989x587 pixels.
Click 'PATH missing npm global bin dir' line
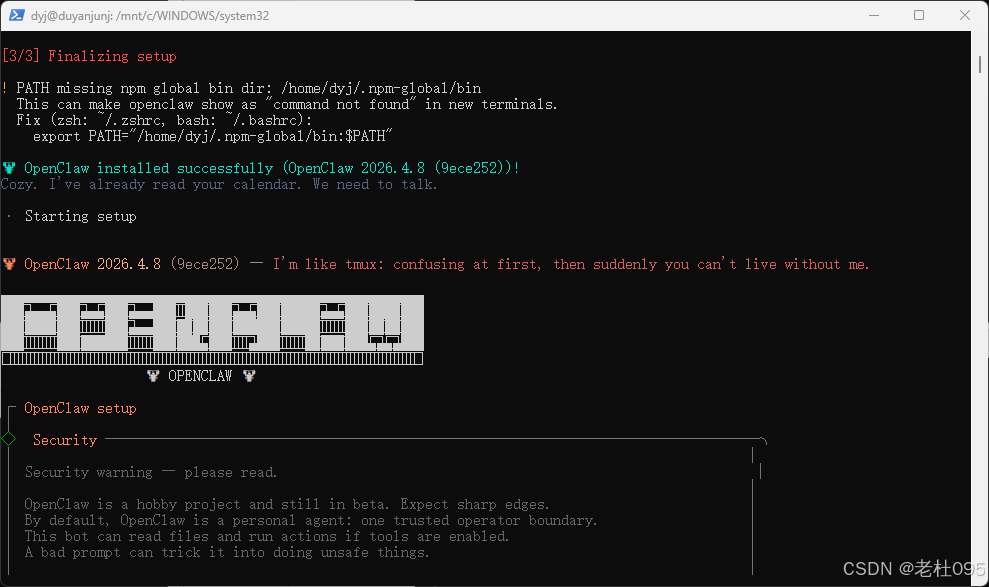pos(249,88)
